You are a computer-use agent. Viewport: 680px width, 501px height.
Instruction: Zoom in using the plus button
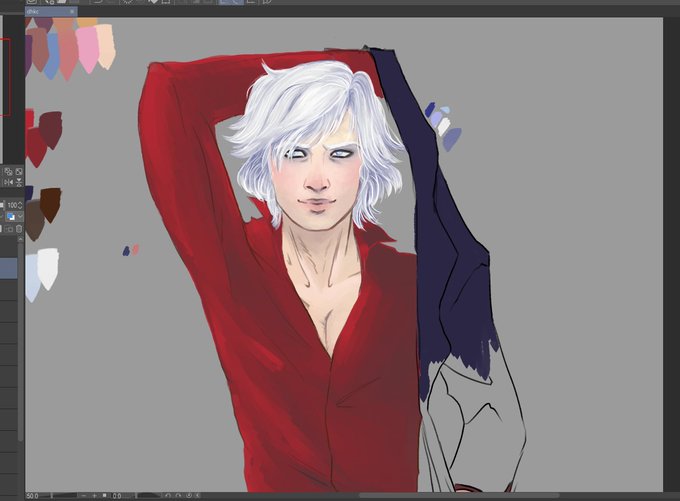(x=95, y=496)
